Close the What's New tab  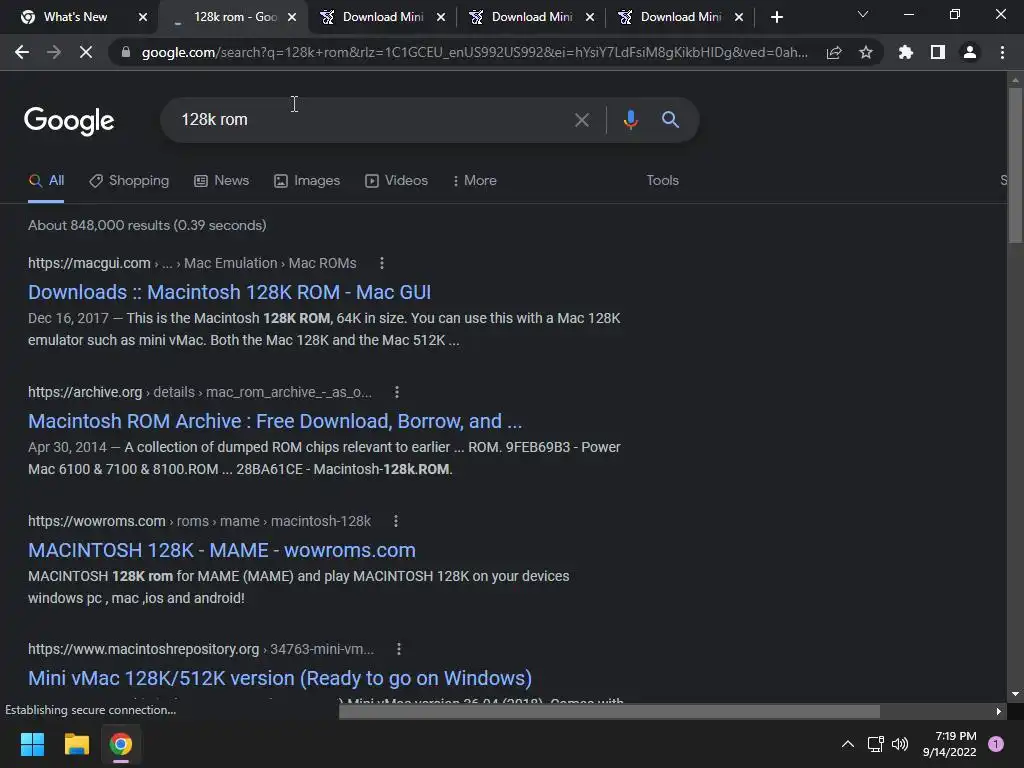pyautogui.click(x=143, y=18)
